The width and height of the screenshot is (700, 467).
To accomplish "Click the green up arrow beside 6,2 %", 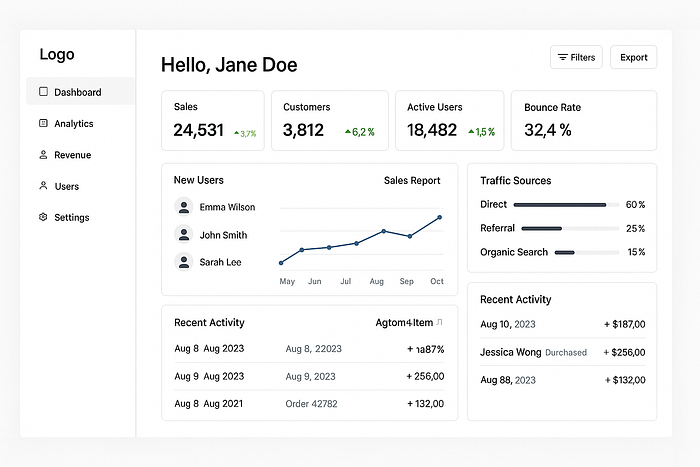I will pyautogui.click(x=348, y=131).
